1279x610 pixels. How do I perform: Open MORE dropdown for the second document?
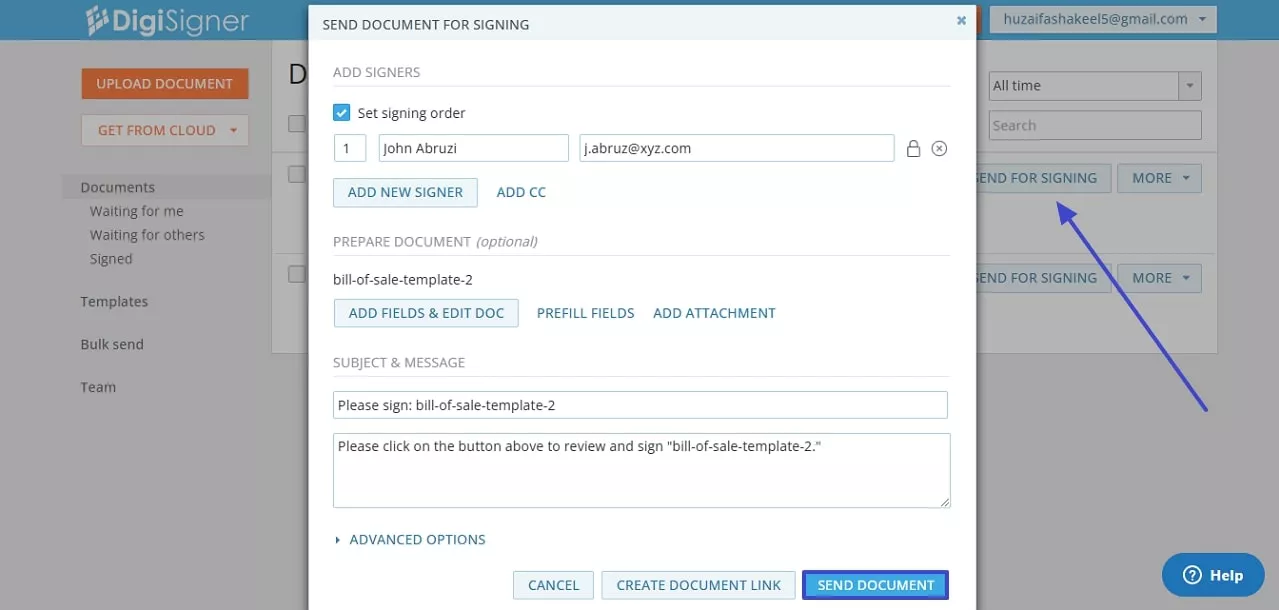(1159, 278)
